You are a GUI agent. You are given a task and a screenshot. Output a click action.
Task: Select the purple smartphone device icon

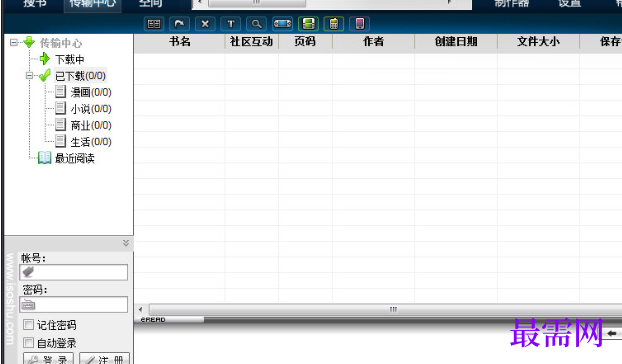(x=360, y=24)
